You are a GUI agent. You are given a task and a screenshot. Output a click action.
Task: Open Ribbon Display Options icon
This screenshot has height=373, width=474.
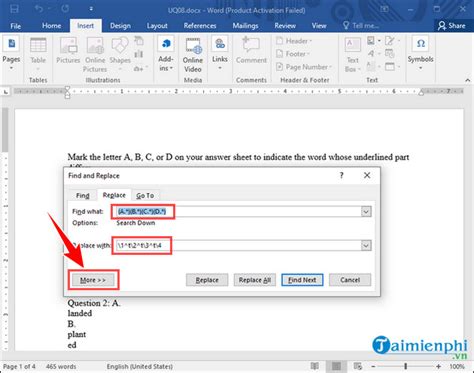(384, 9)
